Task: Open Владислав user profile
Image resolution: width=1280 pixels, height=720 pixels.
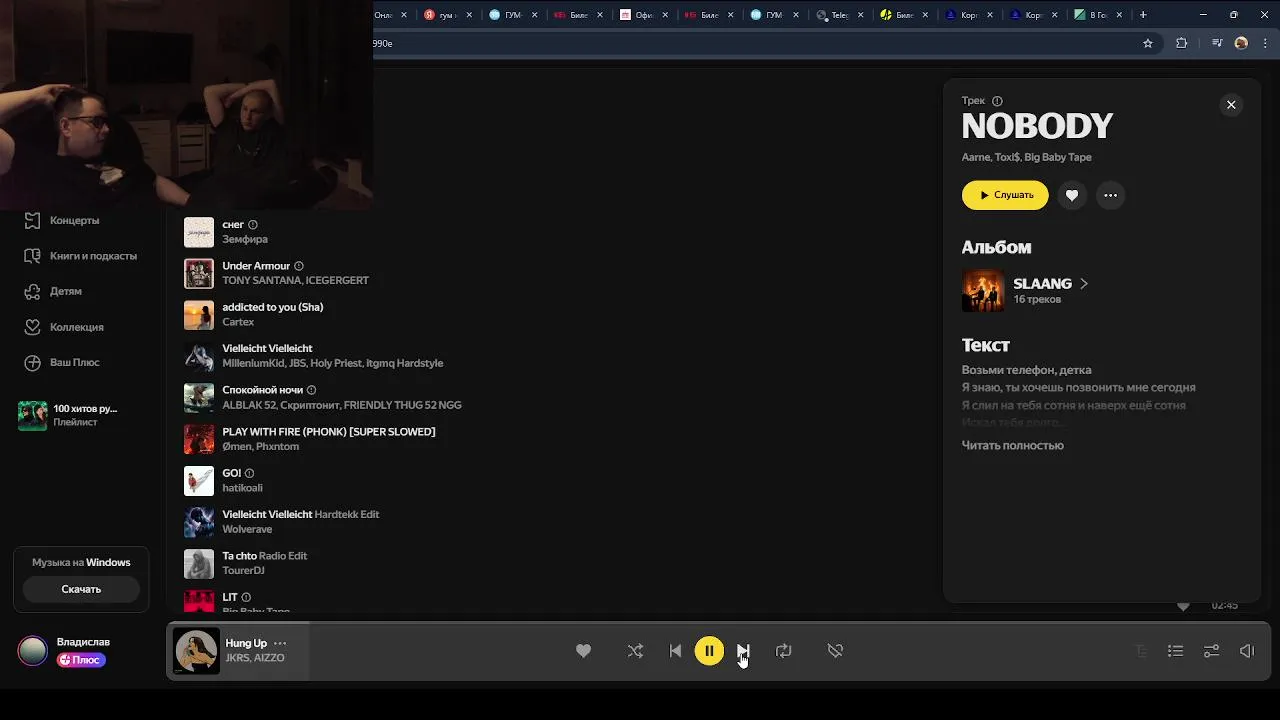Action: [x=83, y=642]
